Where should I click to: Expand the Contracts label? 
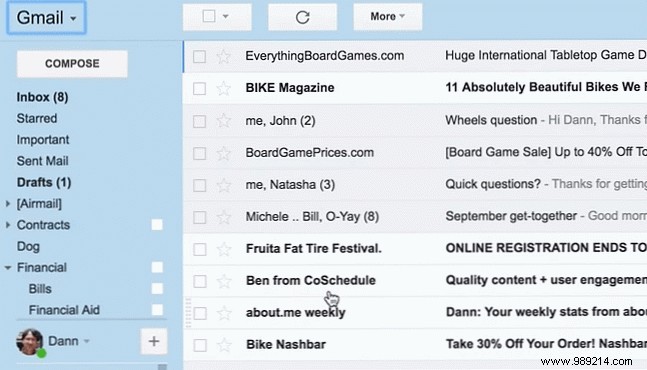click(7, 225)
